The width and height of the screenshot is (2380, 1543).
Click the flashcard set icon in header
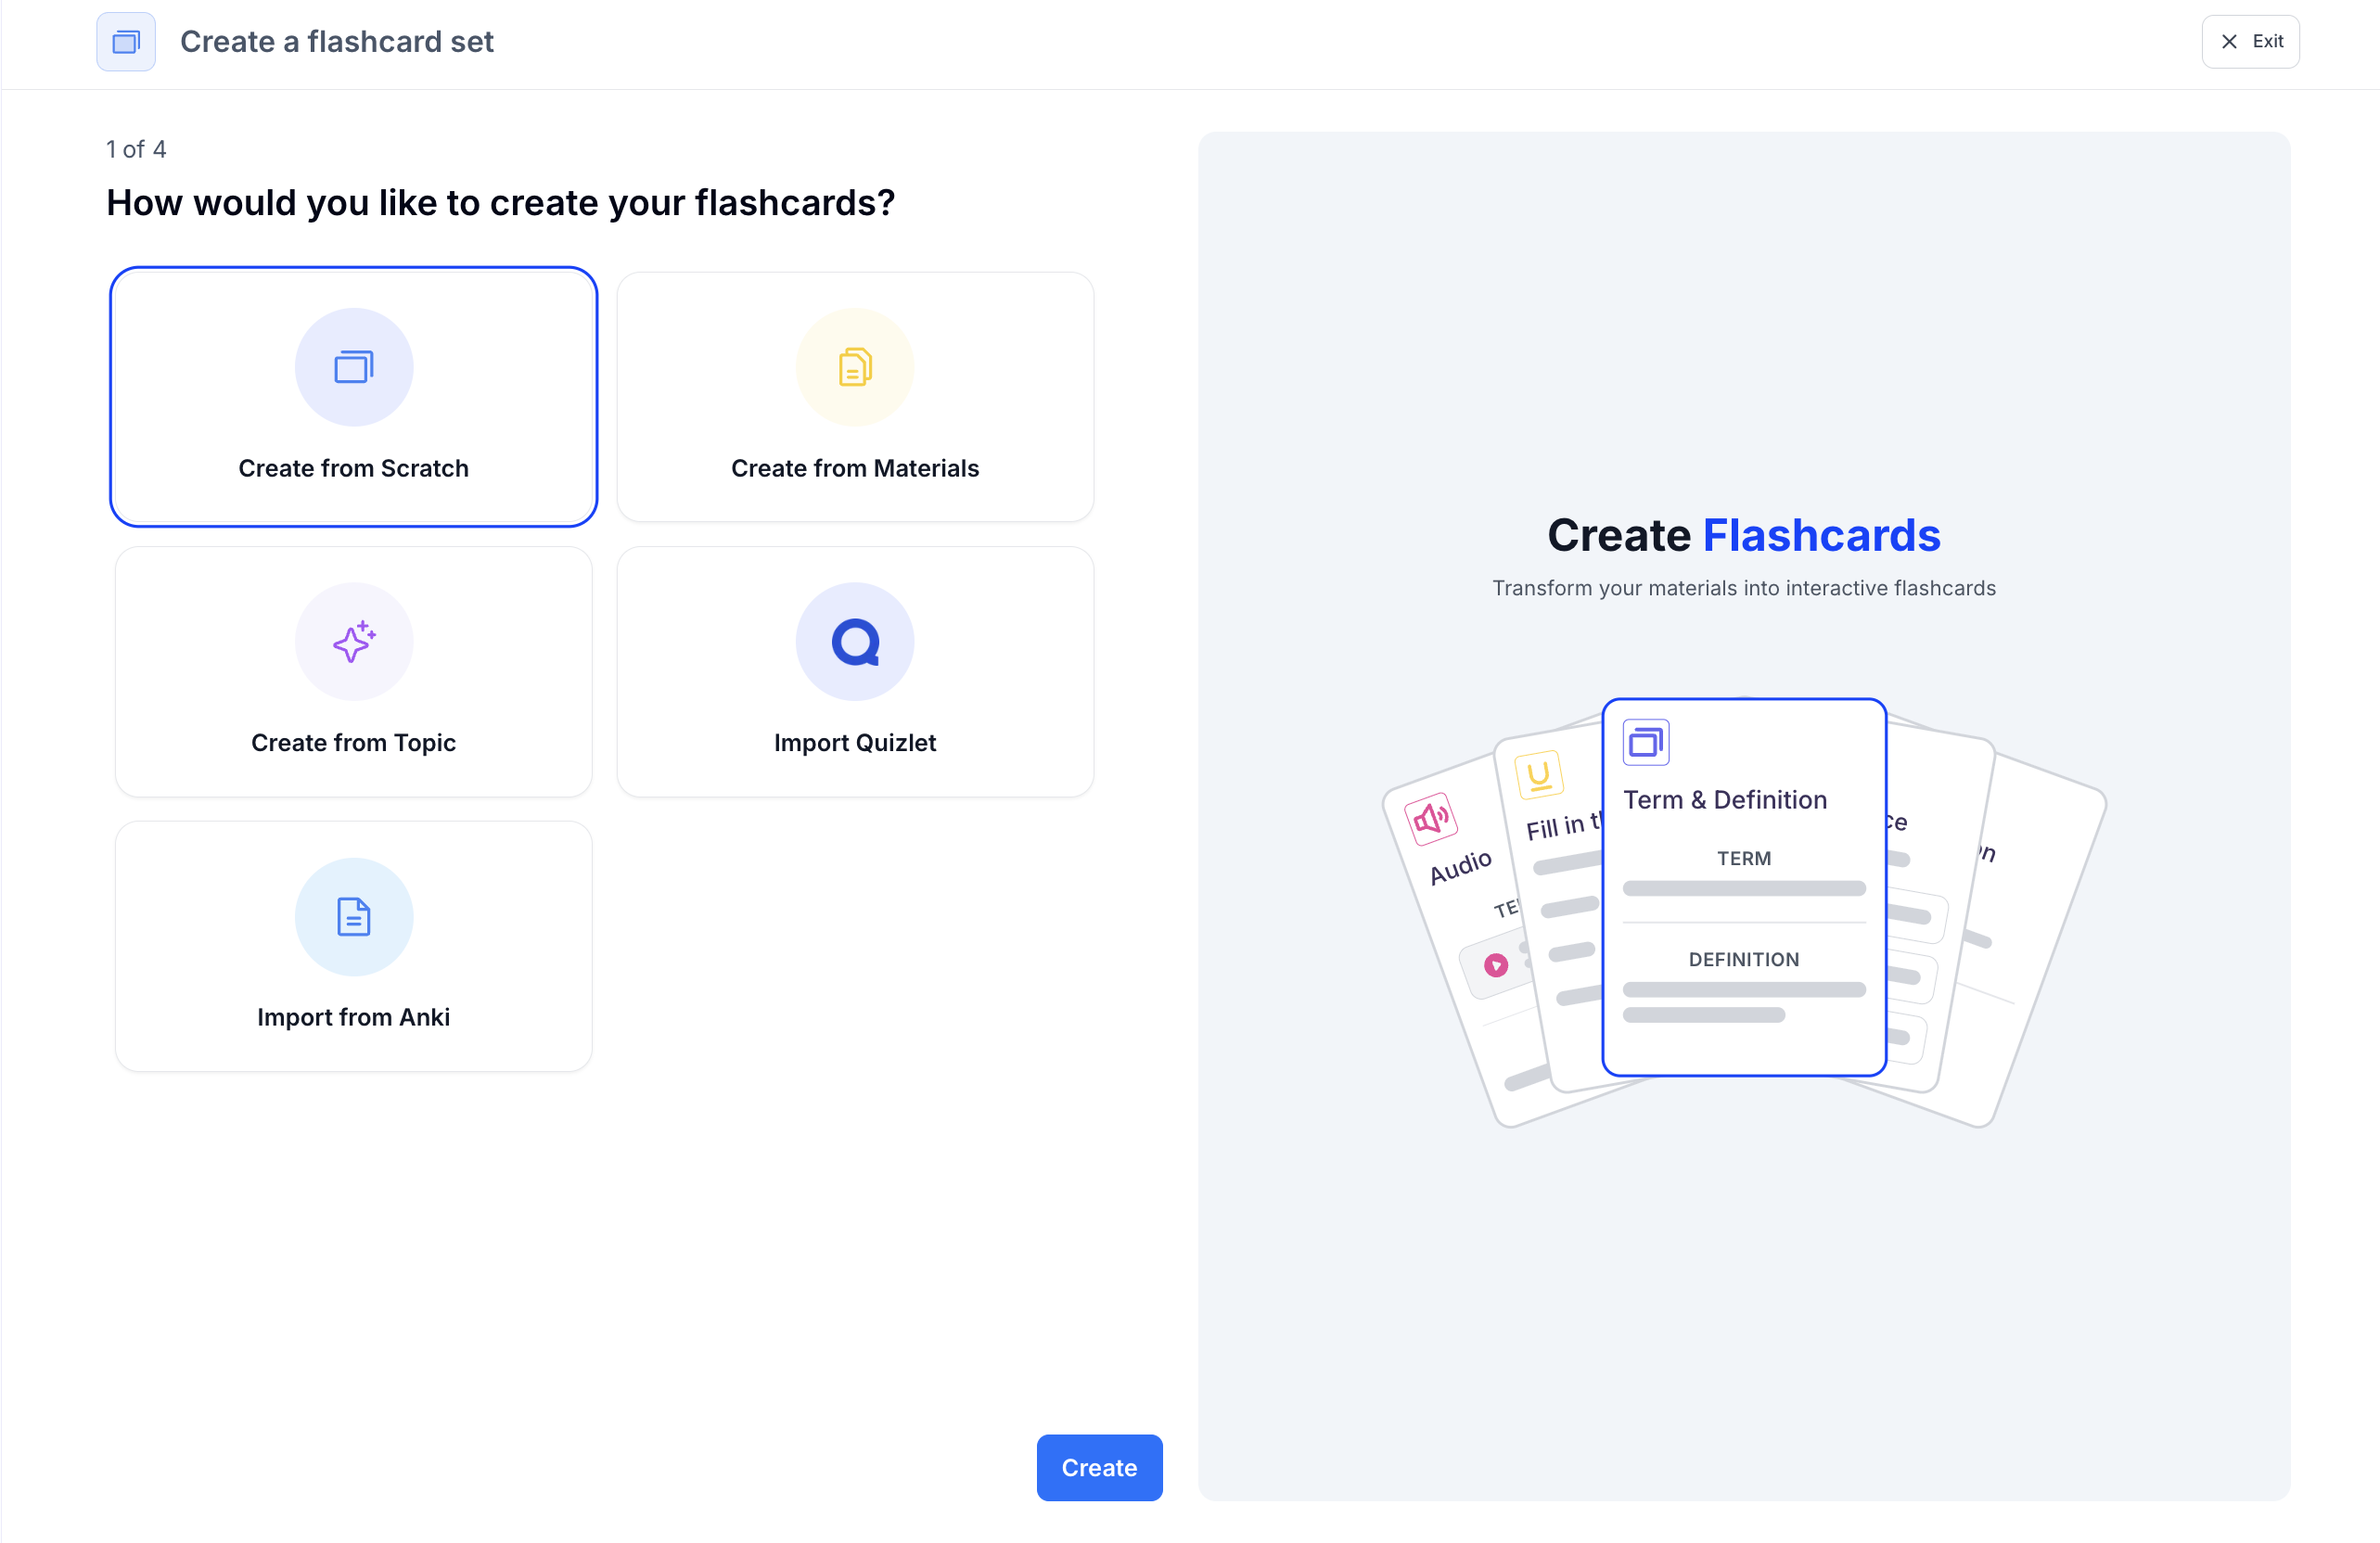[x=125, y=42]
